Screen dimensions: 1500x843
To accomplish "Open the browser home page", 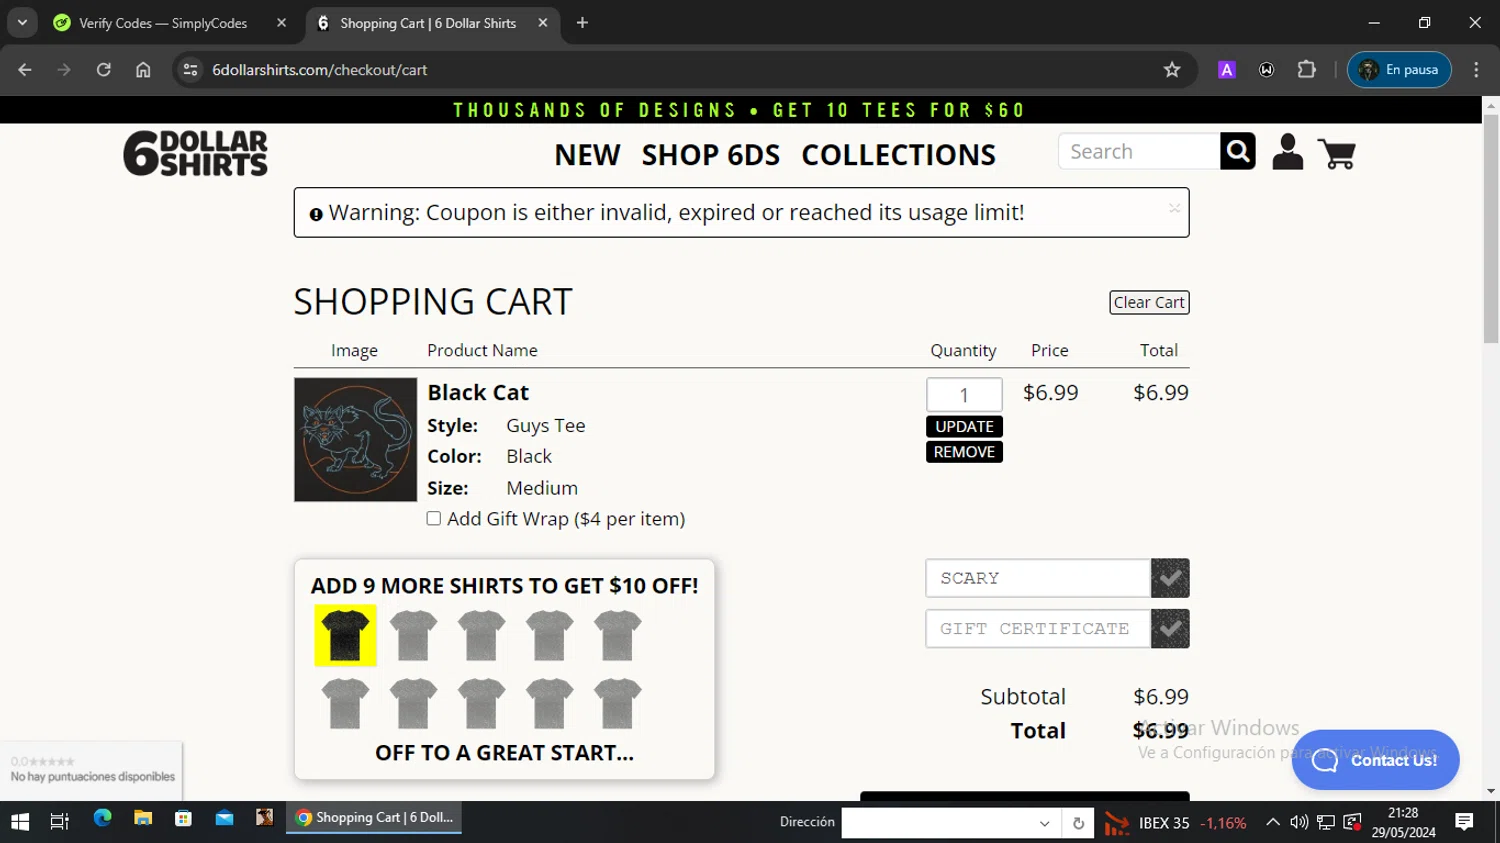I will coord(143,70).
